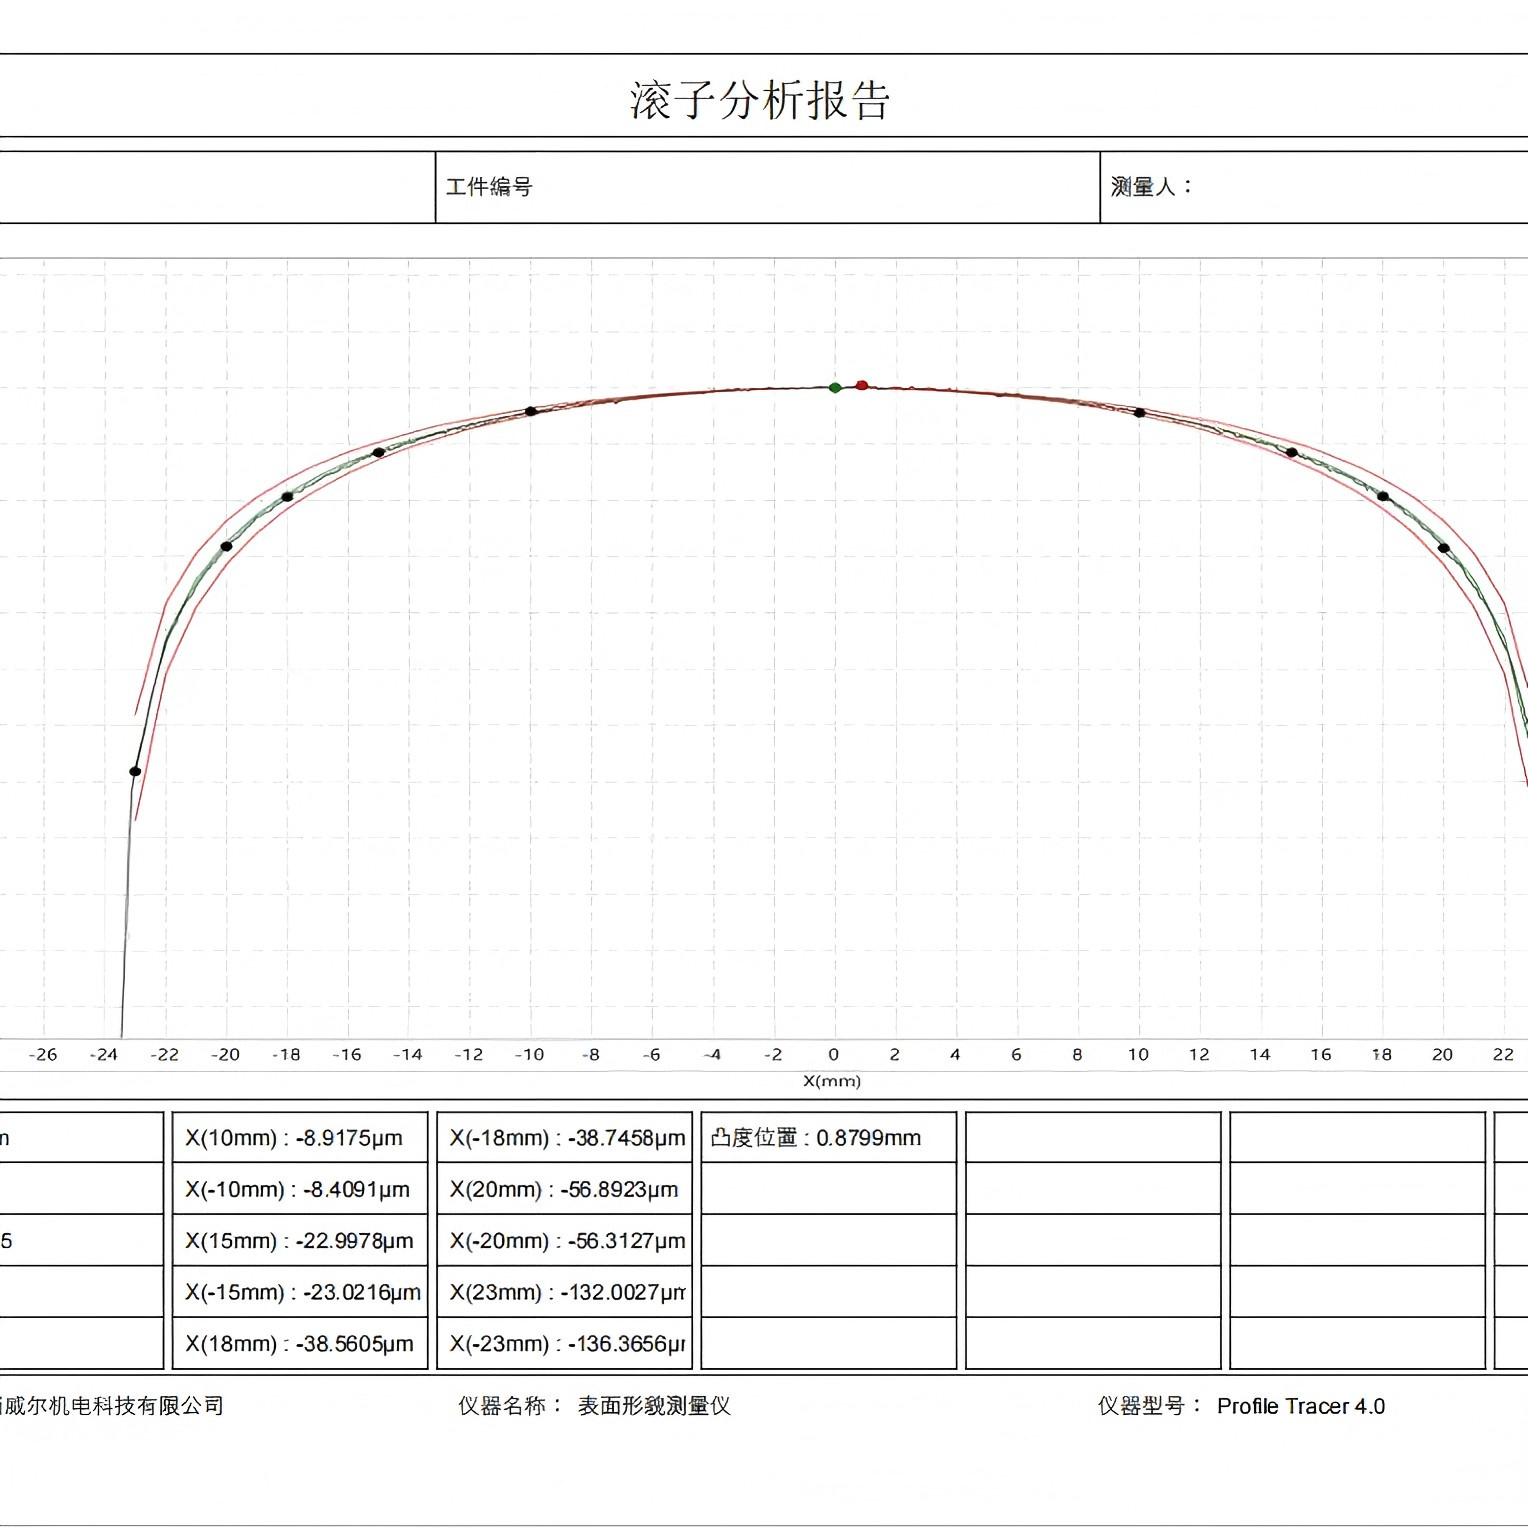Select the black data point at X=10
This screenshot has width=1528, height=1528.
pyautogui.click(x=1139, y=412)
